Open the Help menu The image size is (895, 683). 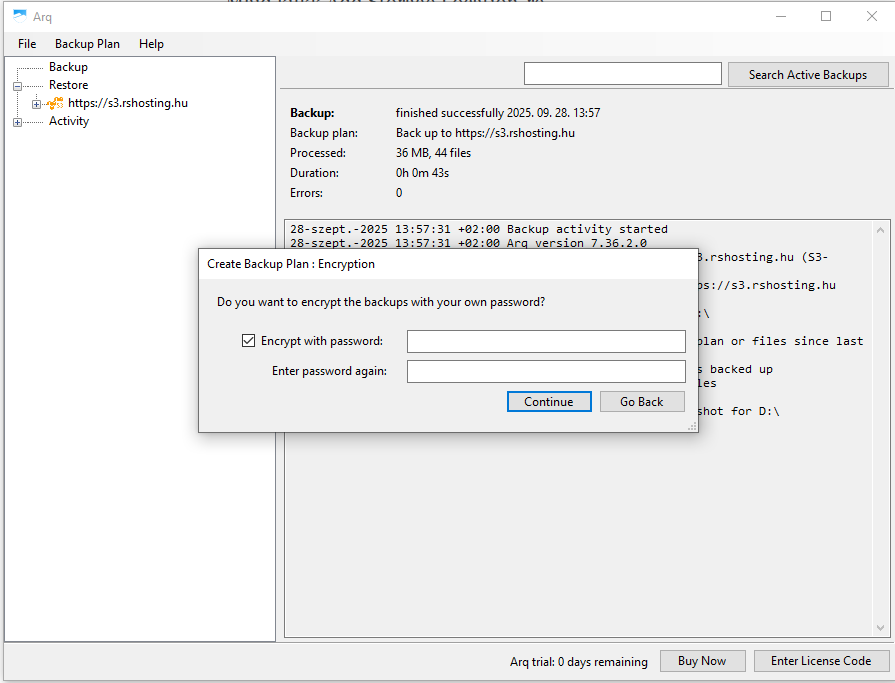click(151, 44)
